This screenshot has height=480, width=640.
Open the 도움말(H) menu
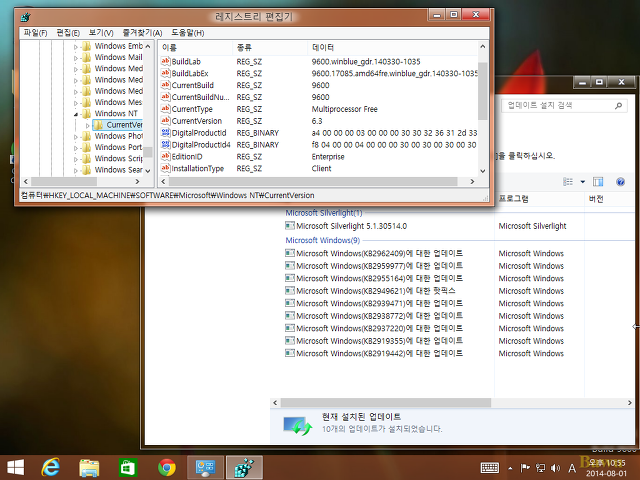coord(187,33)
